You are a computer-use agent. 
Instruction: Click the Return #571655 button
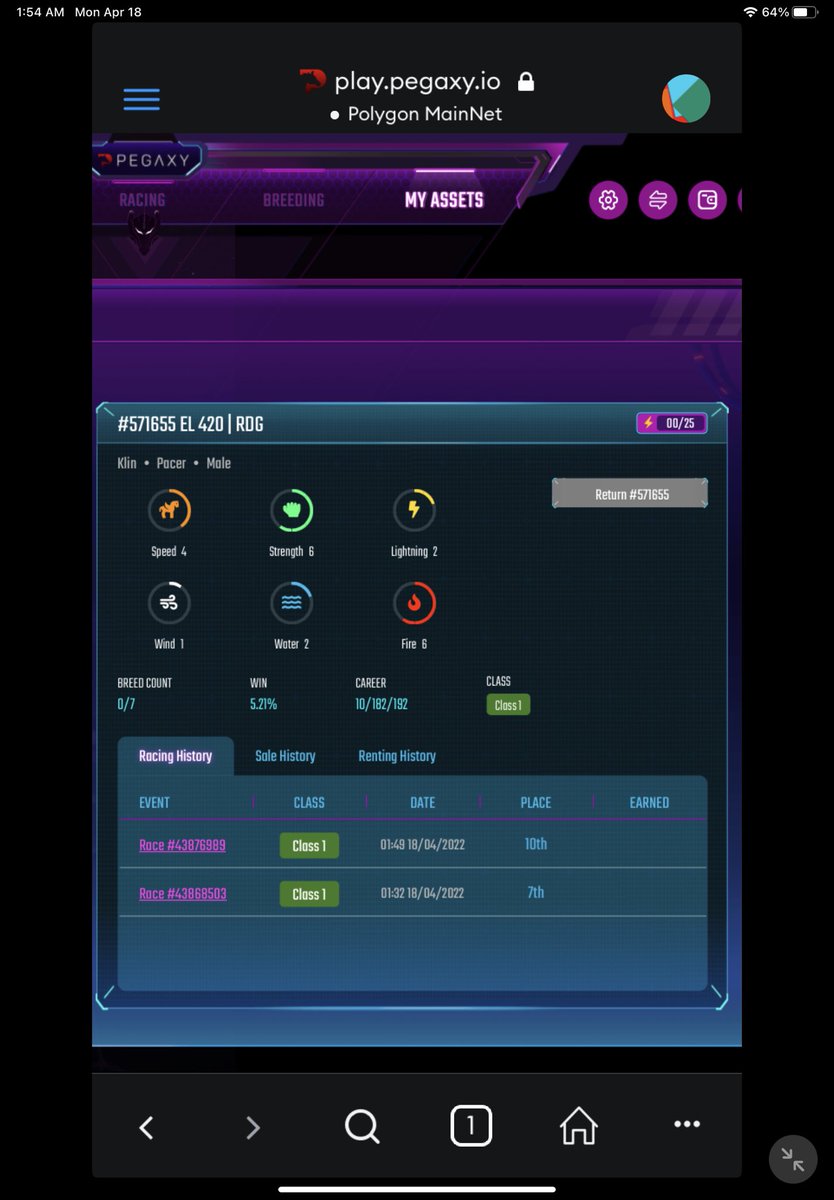coord(630,494)
